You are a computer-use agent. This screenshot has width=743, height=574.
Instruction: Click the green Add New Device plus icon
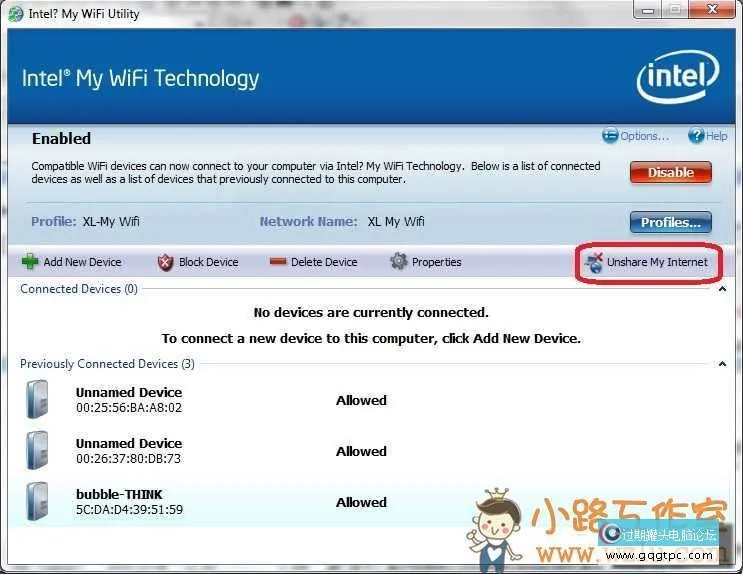(30, 262)
